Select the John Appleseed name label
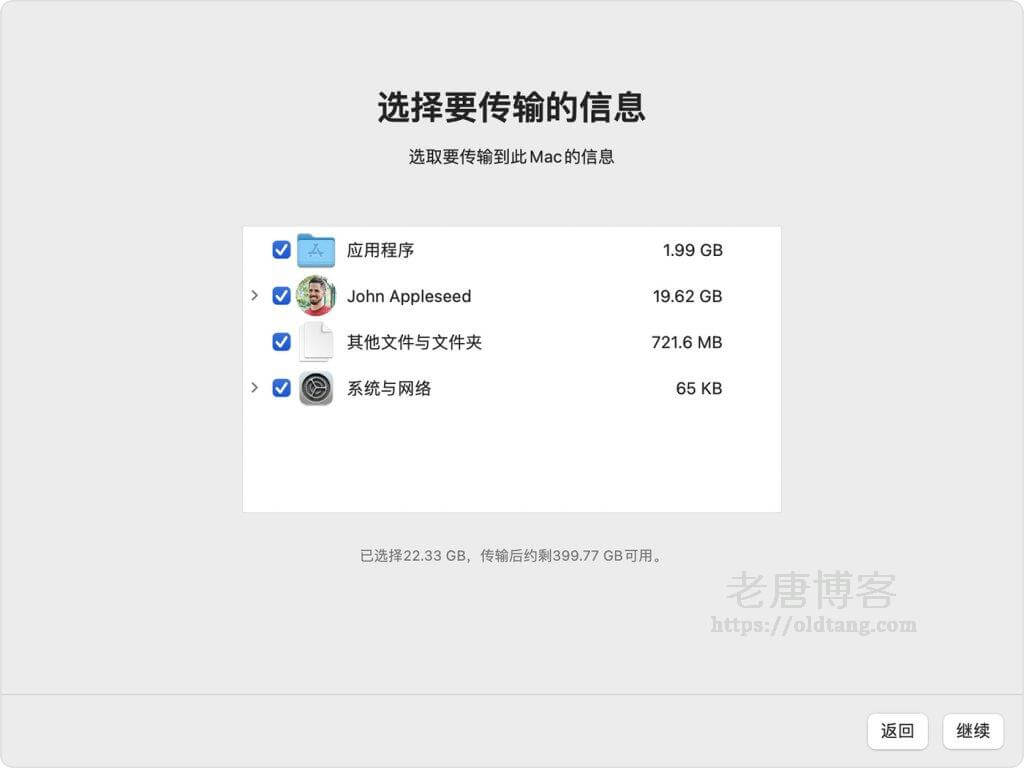 pyautogui.click(x=409, y=296)
